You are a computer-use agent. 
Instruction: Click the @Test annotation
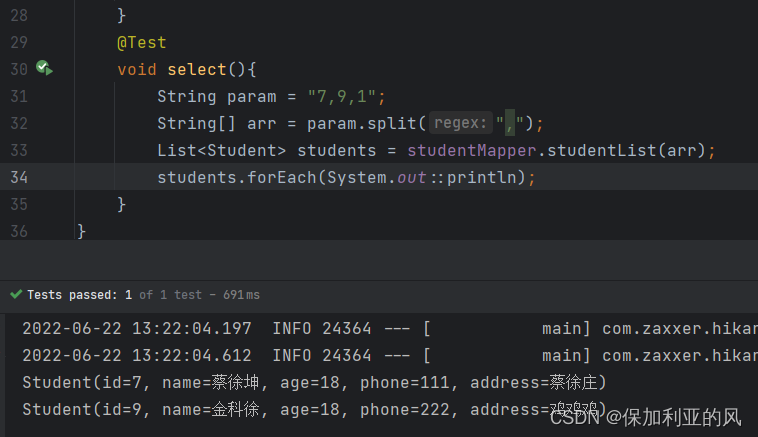[x=141, y=43]
